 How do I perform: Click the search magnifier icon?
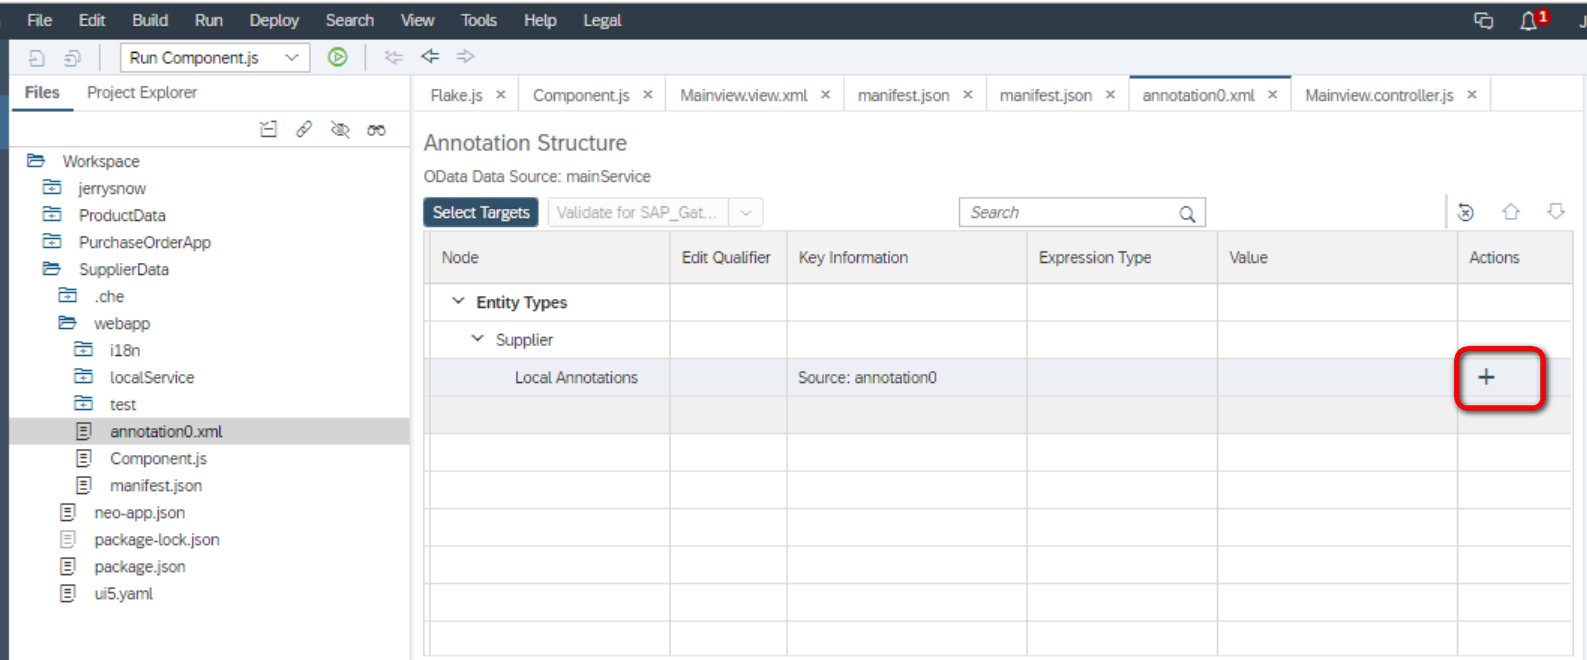pos(1187,213)
